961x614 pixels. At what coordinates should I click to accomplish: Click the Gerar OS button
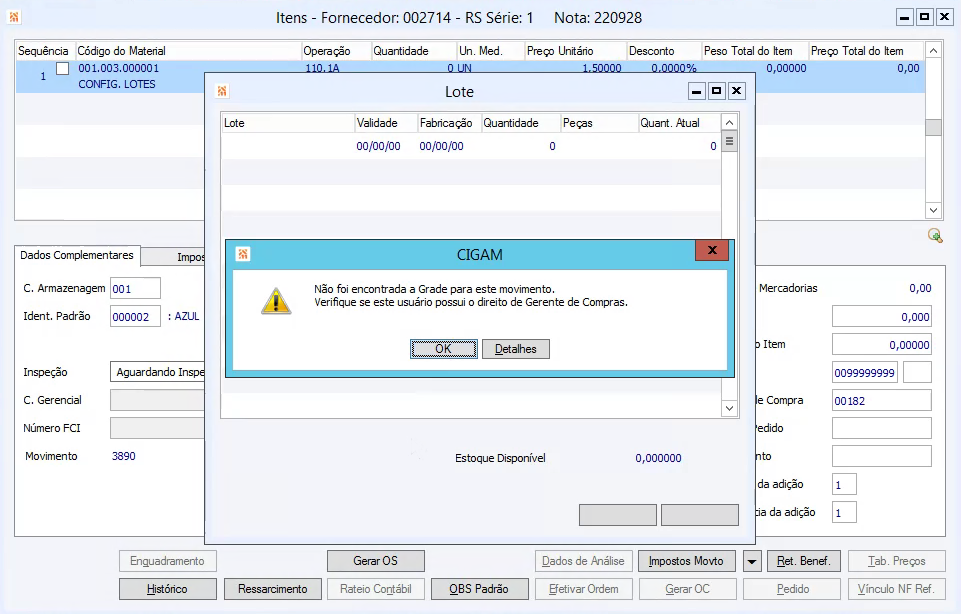tap(376, 561)
